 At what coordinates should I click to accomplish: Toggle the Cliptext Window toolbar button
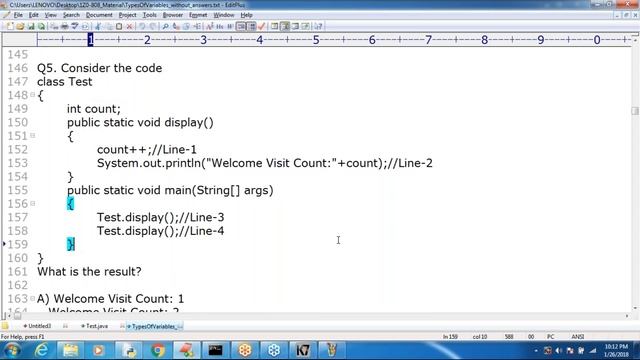pos(284,27)
